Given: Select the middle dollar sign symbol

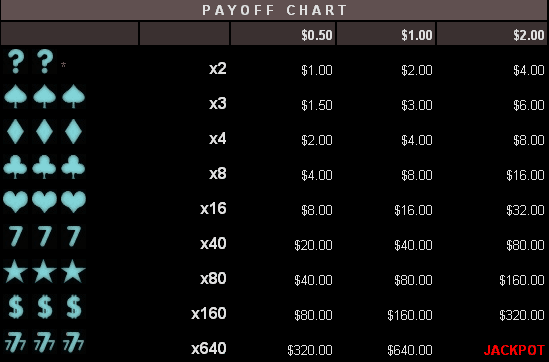Looking at the screenshot, I should pyautogui.click(x=45, y=307).
